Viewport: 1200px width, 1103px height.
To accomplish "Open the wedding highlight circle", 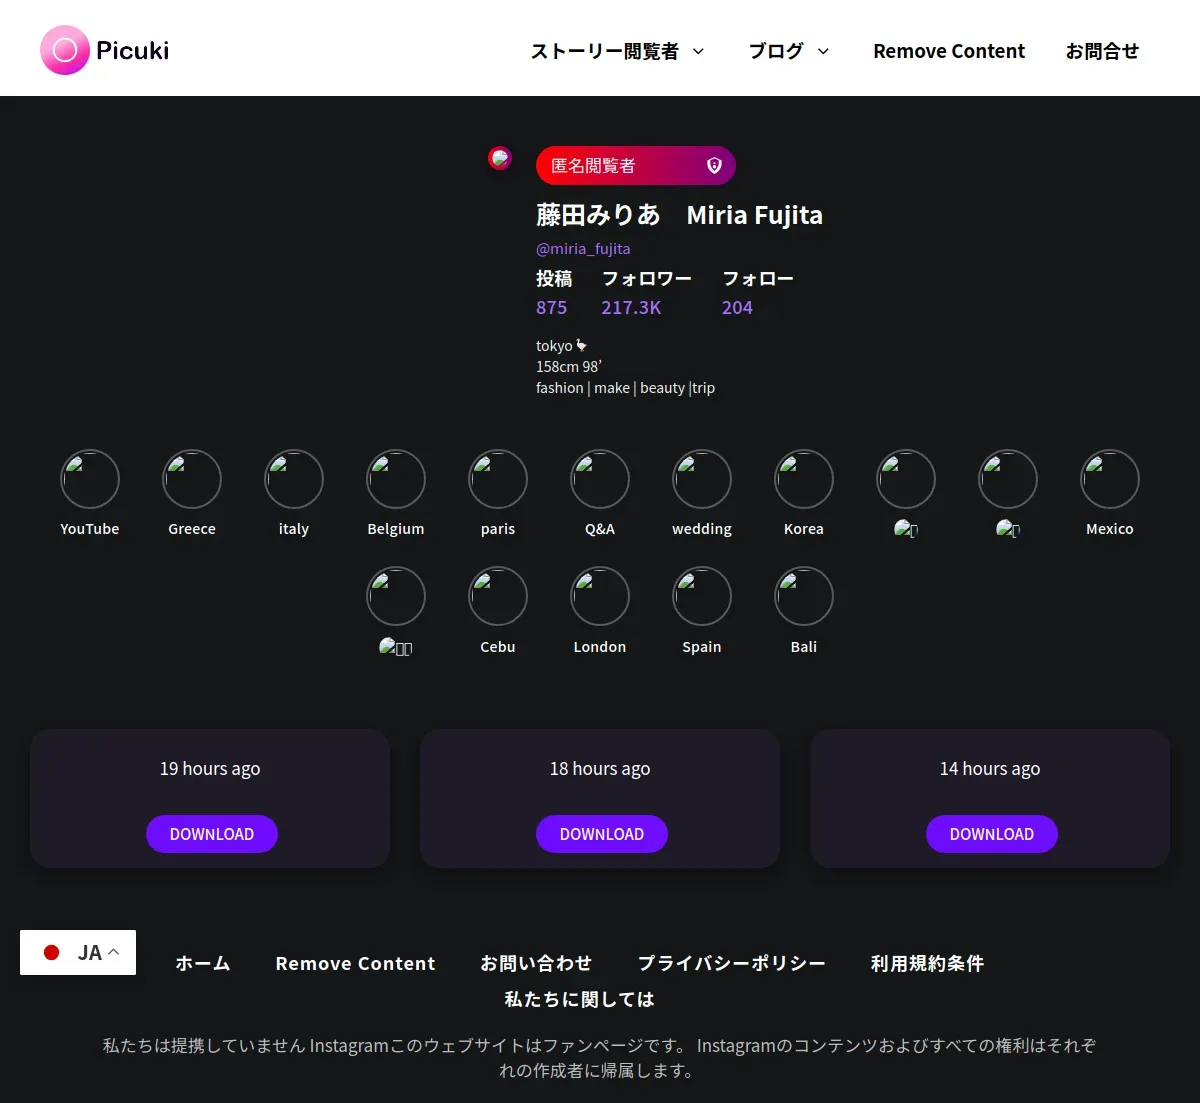I will (x=702, y=479).
